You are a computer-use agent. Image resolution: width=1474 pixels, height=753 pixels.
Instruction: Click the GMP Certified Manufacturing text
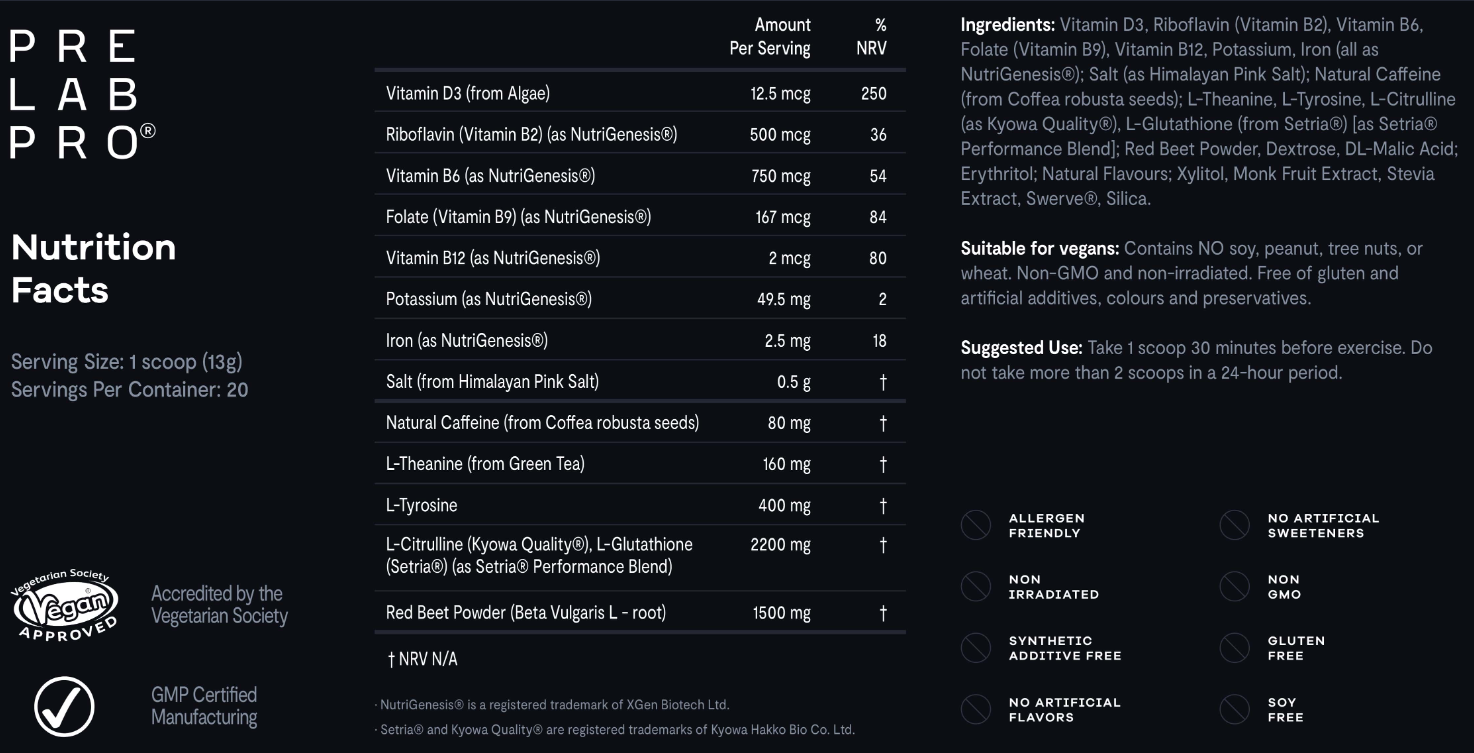click(204, 706)
